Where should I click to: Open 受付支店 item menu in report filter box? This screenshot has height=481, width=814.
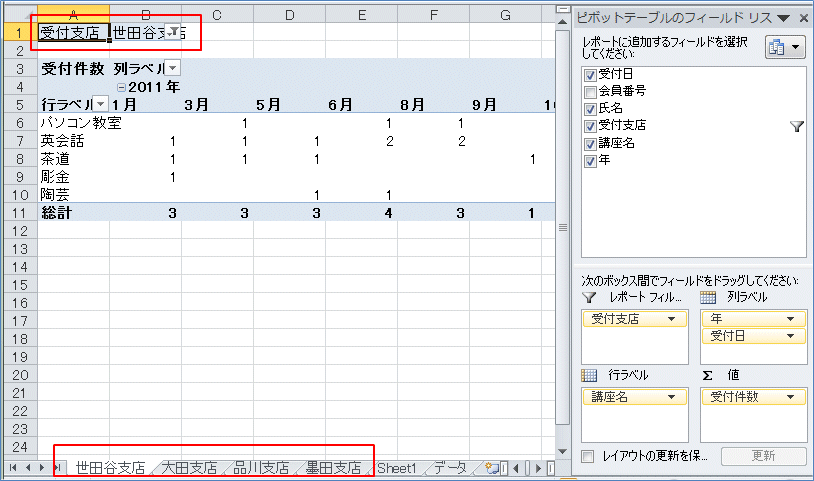click(x=671, y=319)
